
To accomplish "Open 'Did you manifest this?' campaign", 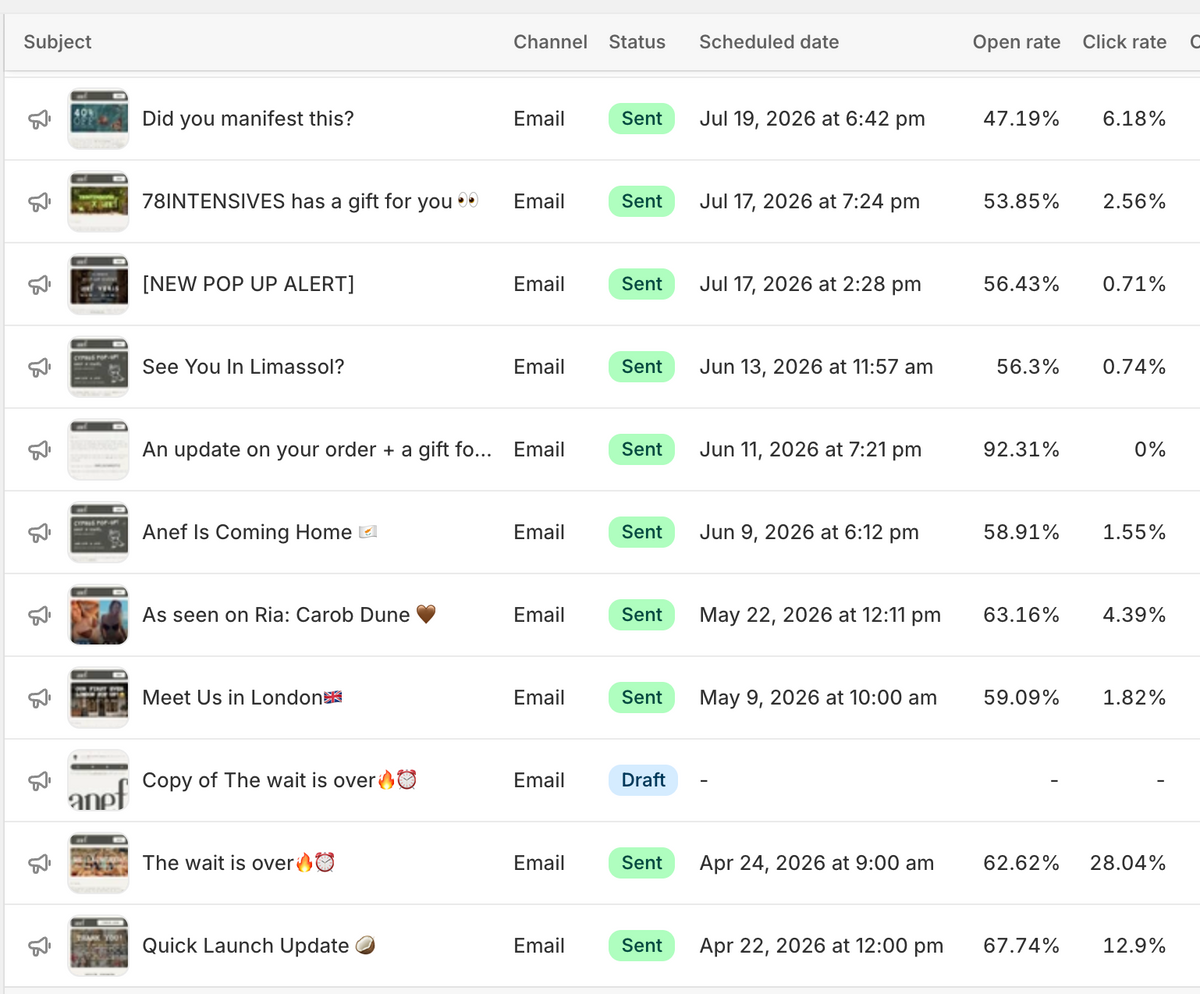I will (248, 119).
